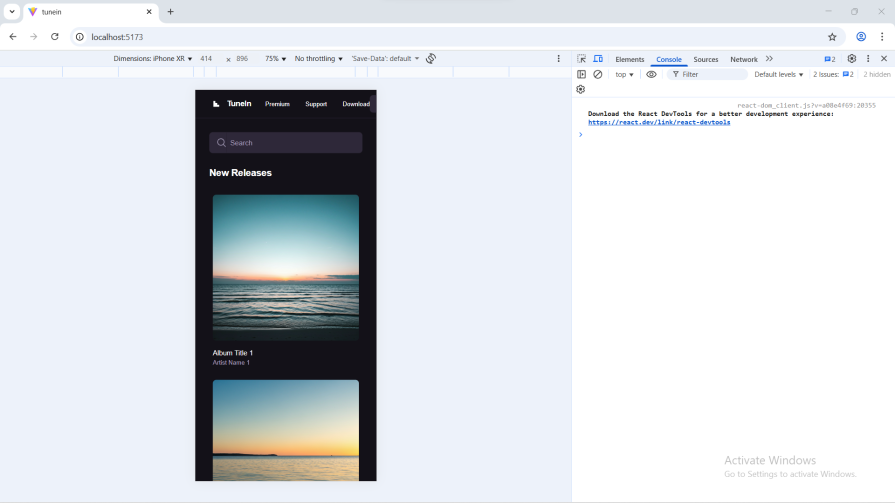Open the console settings gear icon
This screenshot has height=503, width=895.
tap(581, 89)
